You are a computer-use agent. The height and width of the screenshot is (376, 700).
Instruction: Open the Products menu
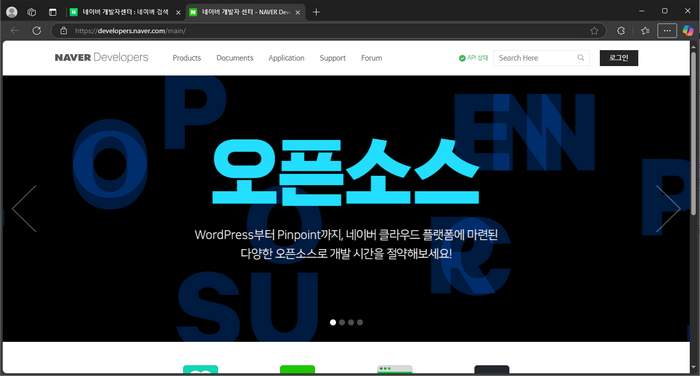tap(187, 58)
